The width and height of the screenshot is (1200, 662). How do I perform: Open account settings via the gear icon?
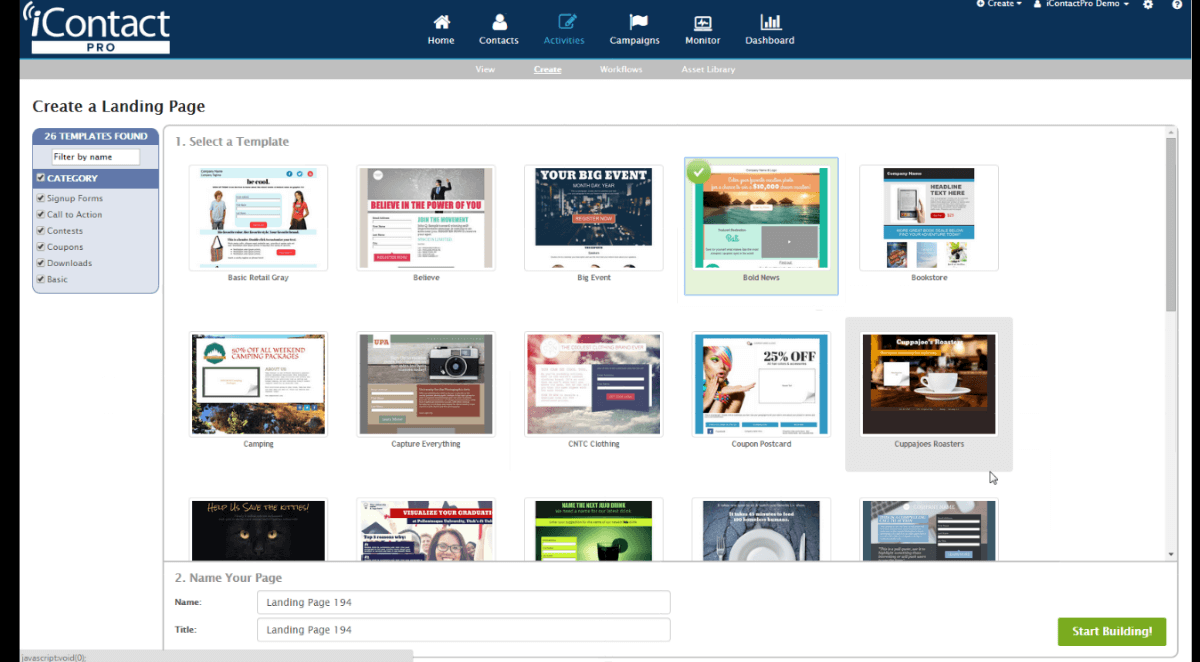click(1148, 5)
